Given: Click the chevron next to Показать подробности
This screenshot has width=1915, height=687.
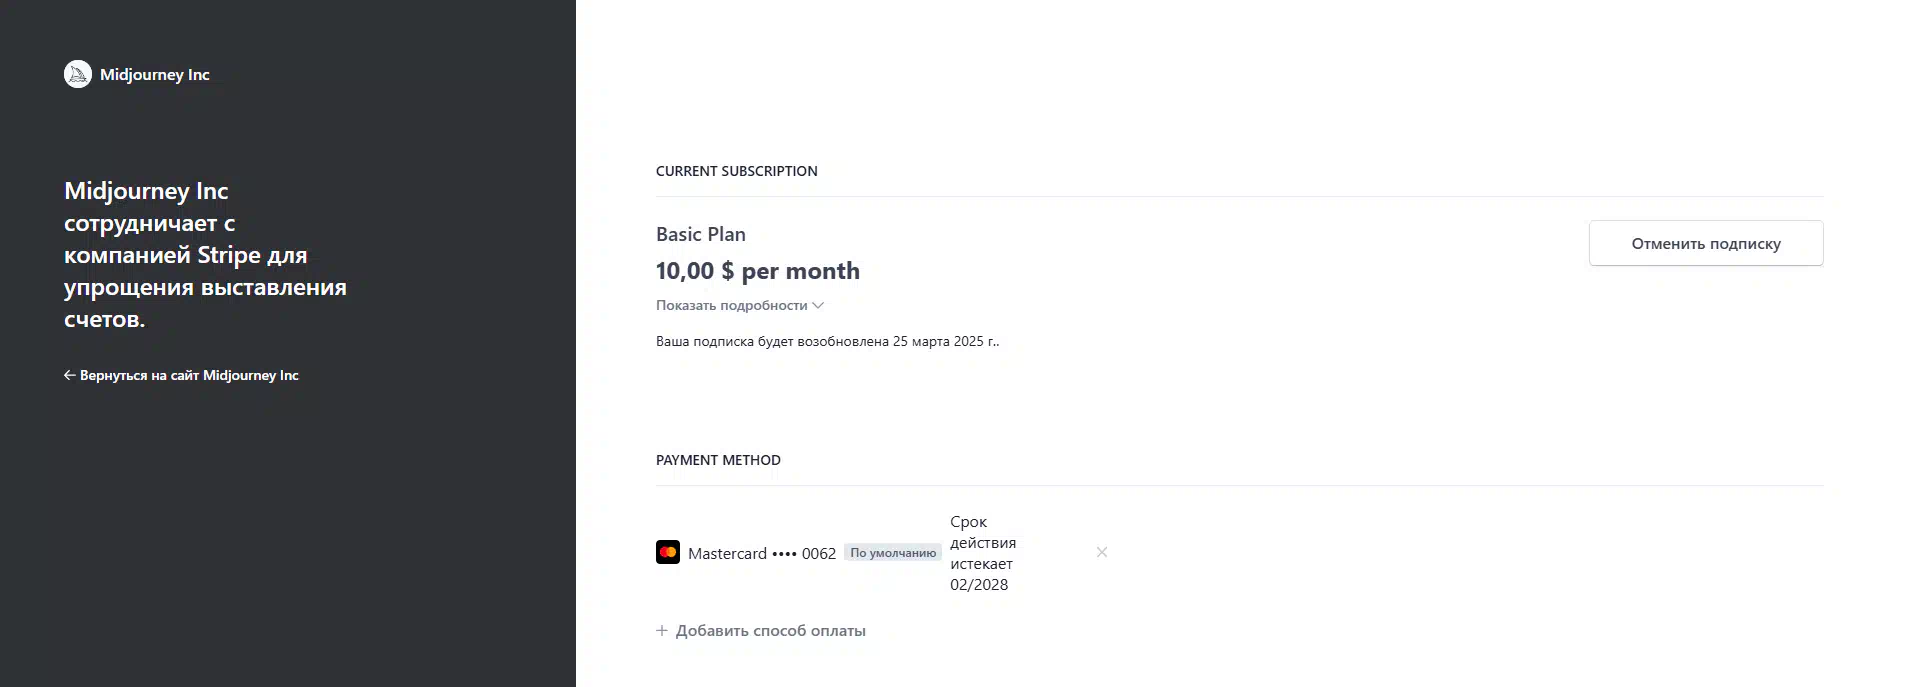Looking at the screenshot, I should [x=818, y=305].
